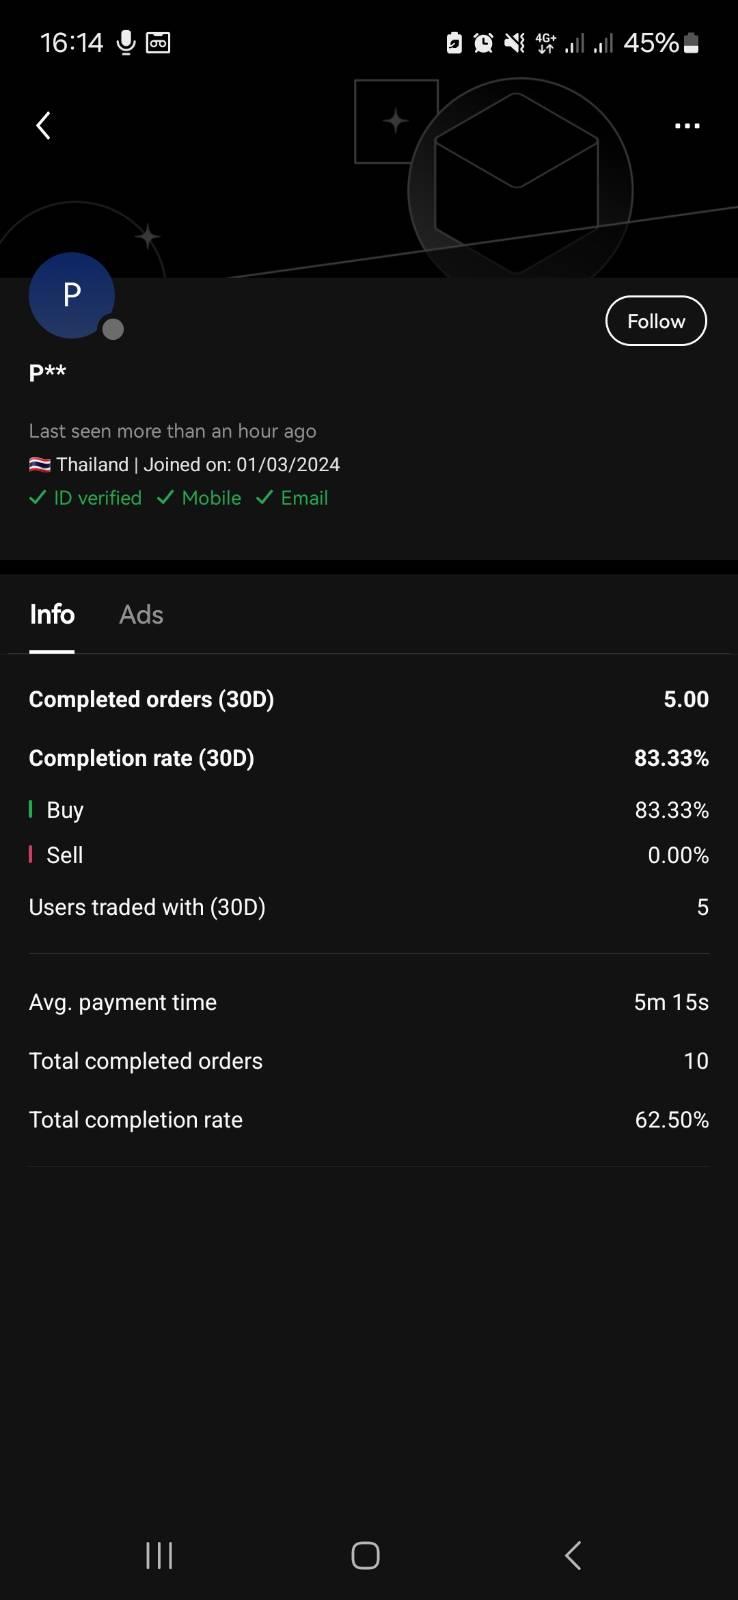Select the Info tab

(52, 614)
